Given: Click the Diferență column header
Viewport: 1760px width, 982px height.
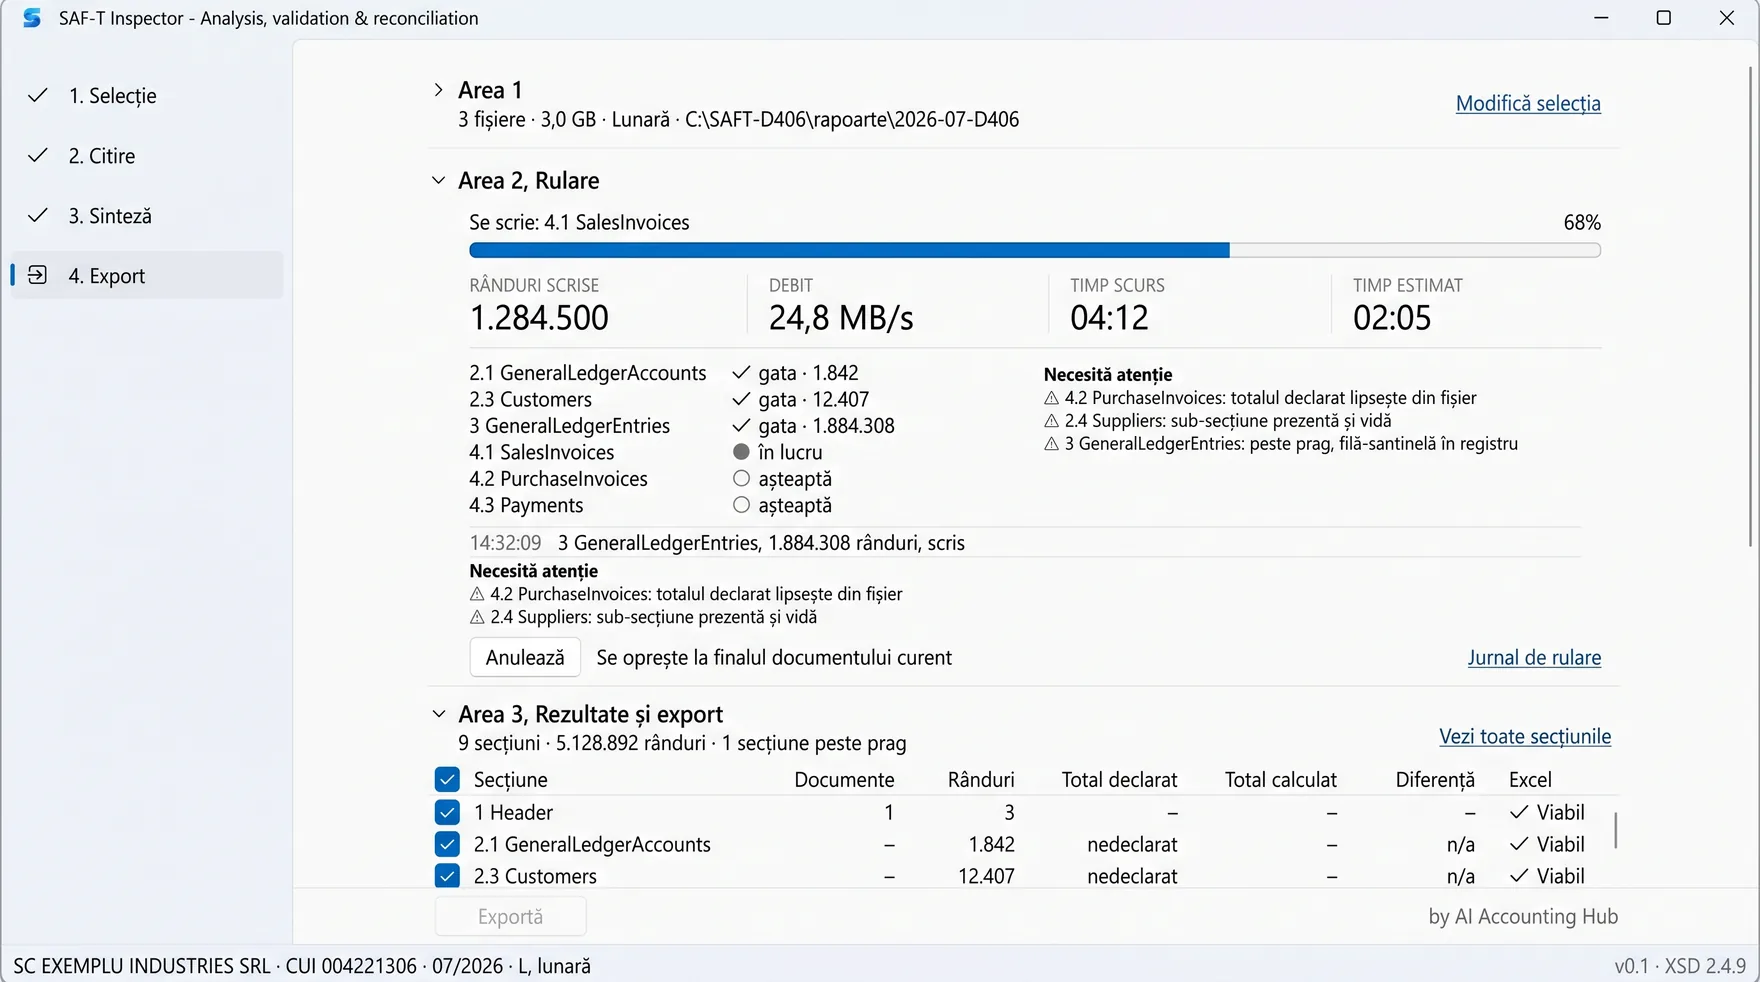Looking at the screenshot, I should [x=1435, y=780].
